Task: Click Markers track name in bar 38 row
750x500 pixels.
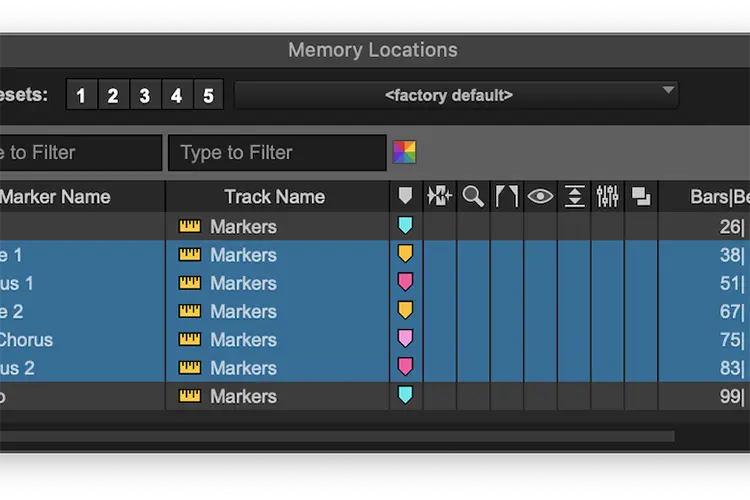Action: coord(243,255)
